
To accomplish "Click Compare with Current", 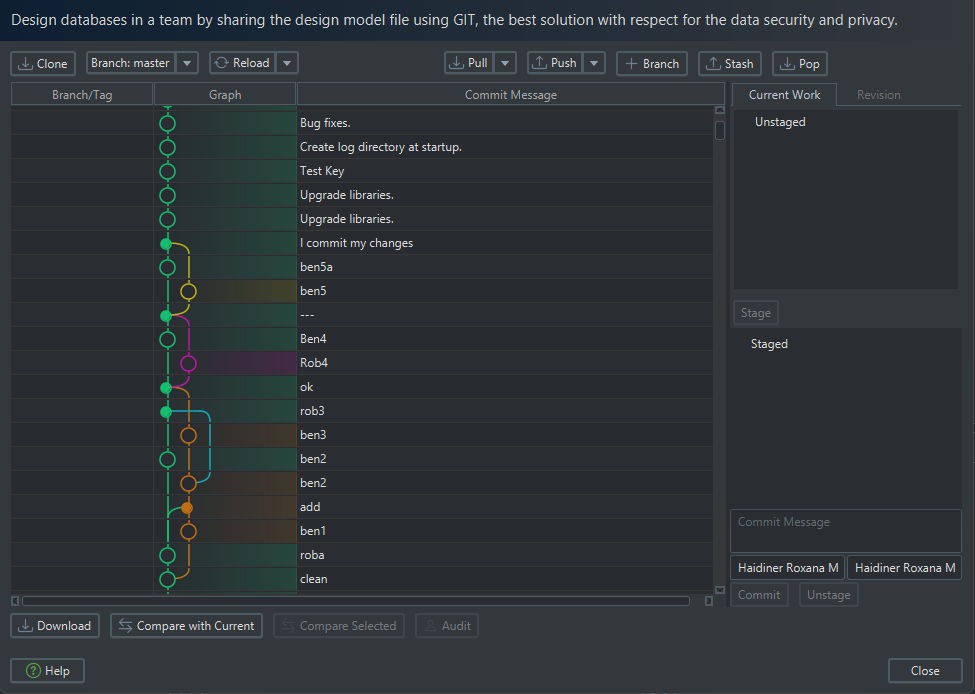I will click(187, 626).
